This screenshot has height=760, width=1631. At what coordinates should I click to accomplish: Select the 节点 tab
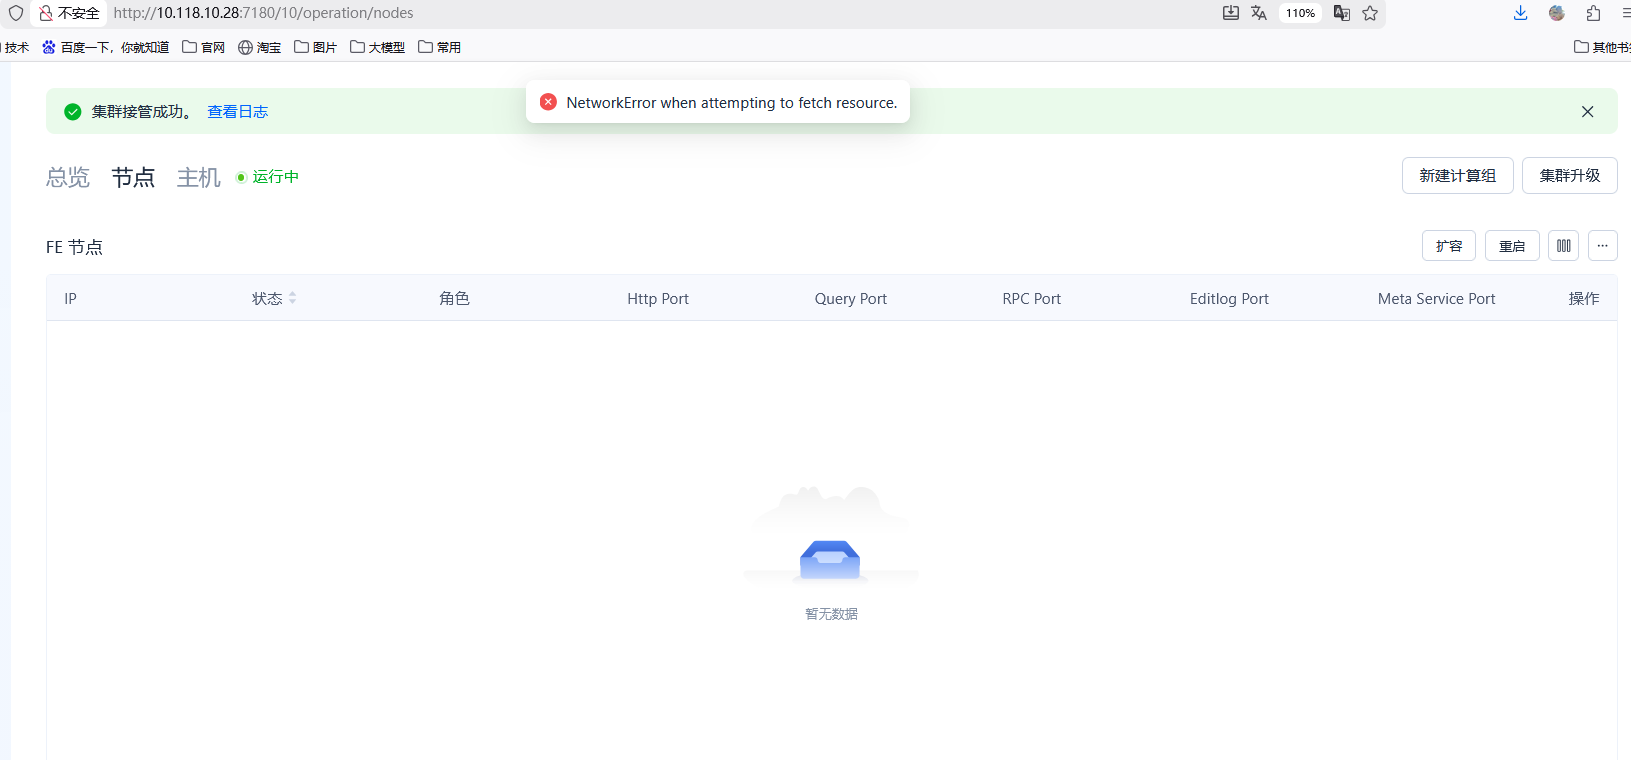pos(133,177)
